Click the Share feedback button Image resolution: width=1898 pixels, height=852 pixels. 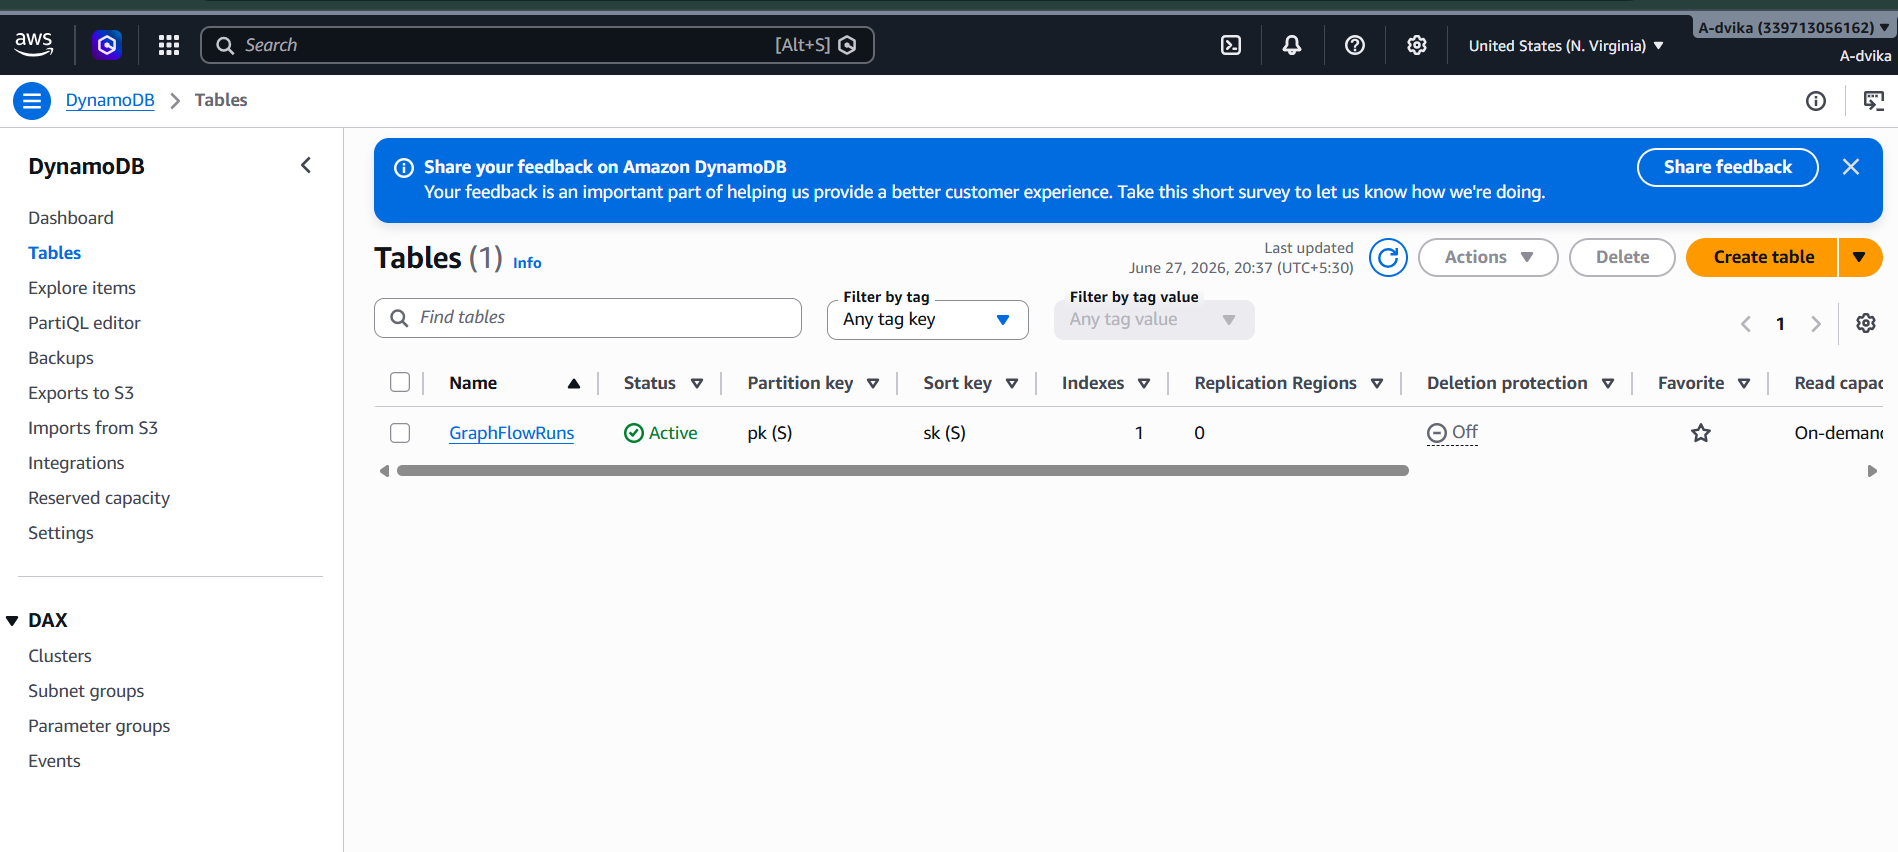1727,167
